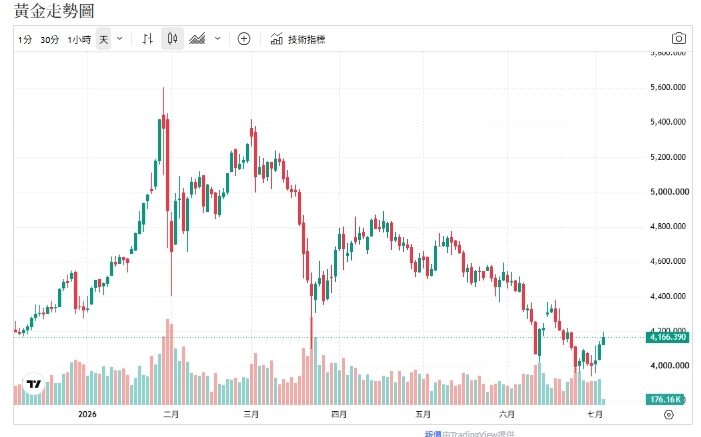Switch to the 30分 interval
The image size is (701, 437).
coord(50,40)
